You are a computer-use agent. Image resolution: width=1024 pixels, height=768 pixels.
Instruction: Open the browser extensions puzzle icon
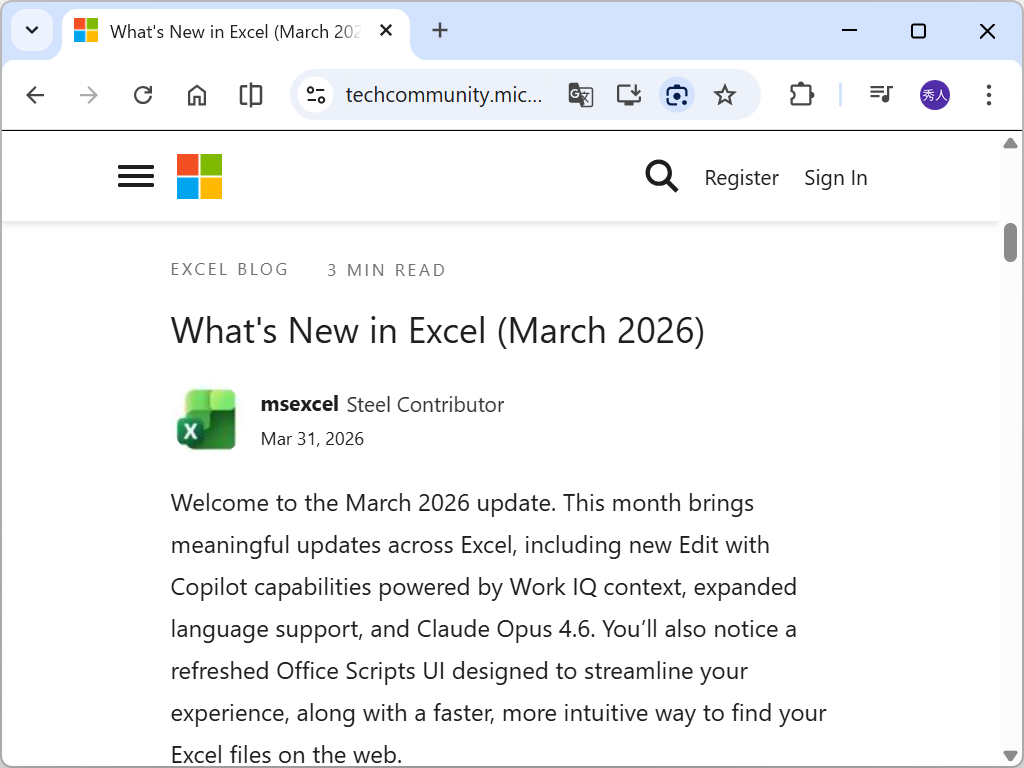(801, 95)
